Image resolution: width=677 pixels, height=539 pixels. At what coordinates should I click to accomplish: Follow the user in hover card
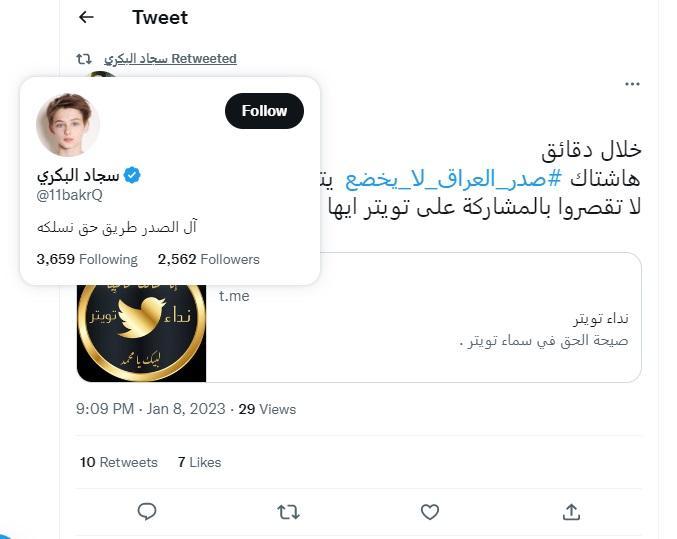coord(264,111)
